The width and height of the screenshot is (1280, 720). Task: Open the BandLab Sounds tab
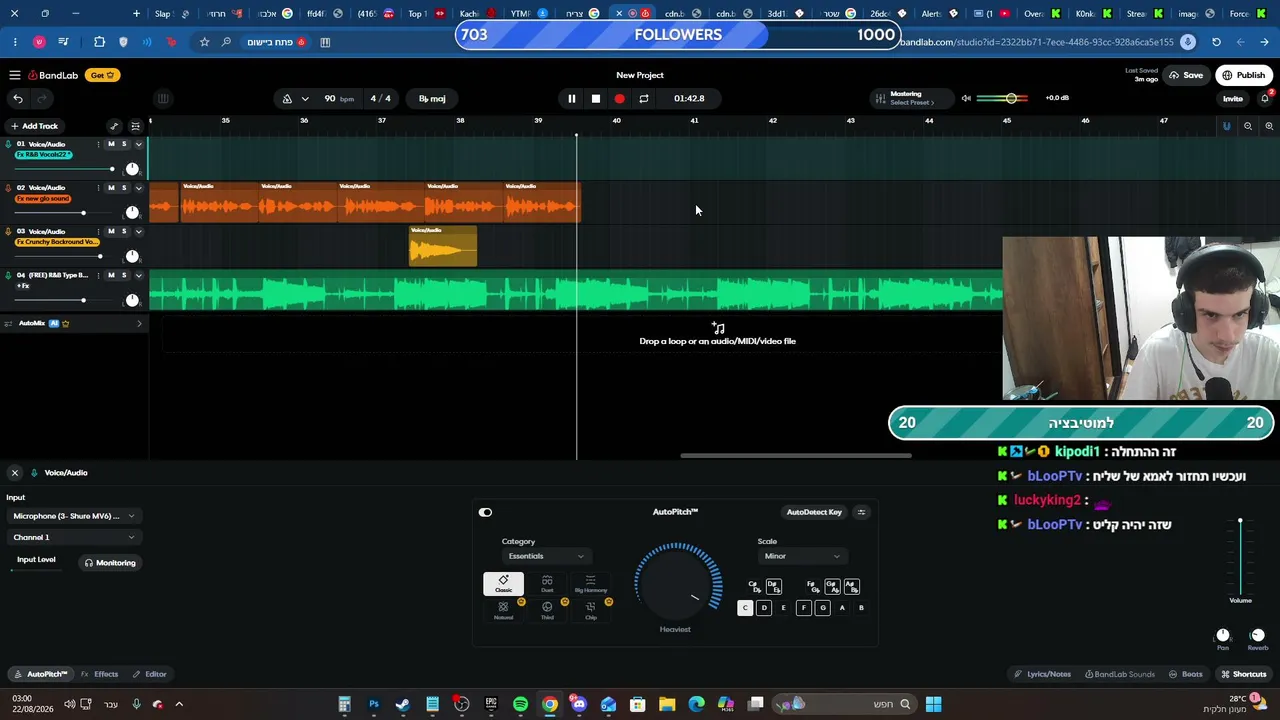(x=1119, y=674)
